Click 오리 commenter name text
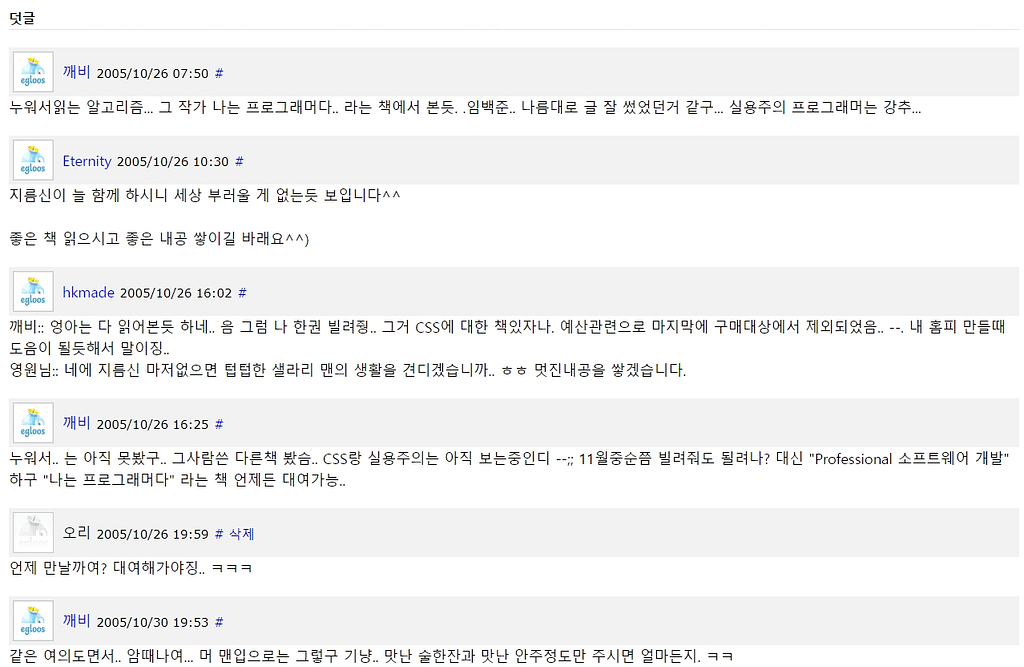 point(76,532)
